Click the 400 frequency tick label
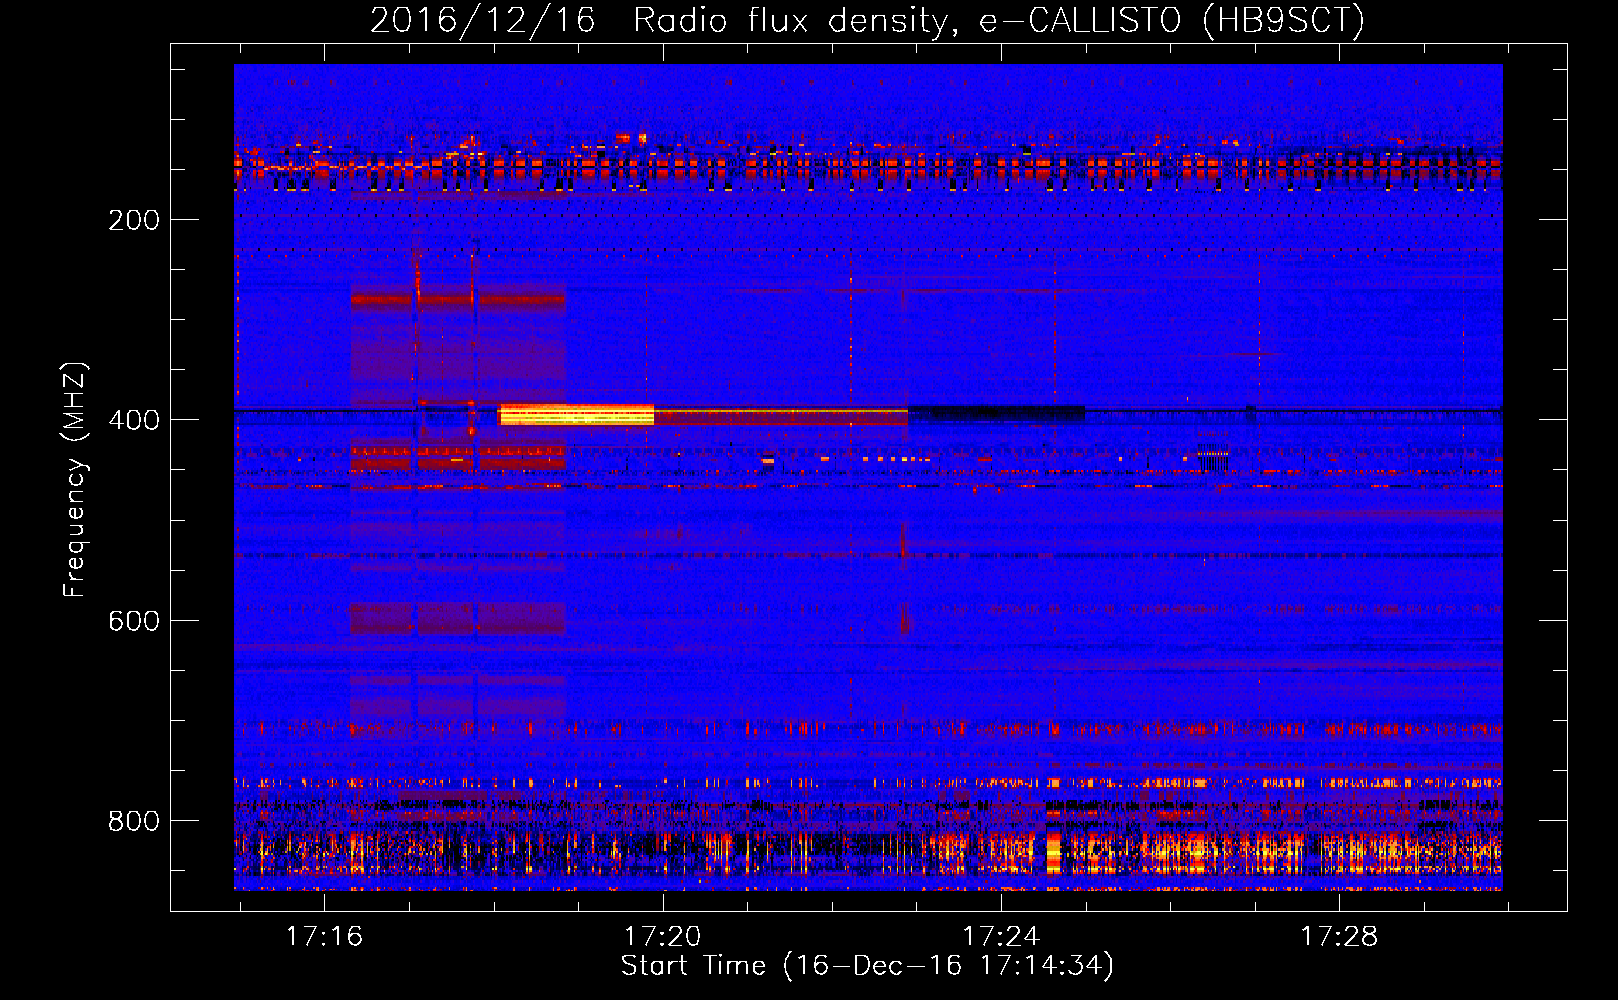The height and width of the screenshot is (1000, 1618). click(133, 420)
